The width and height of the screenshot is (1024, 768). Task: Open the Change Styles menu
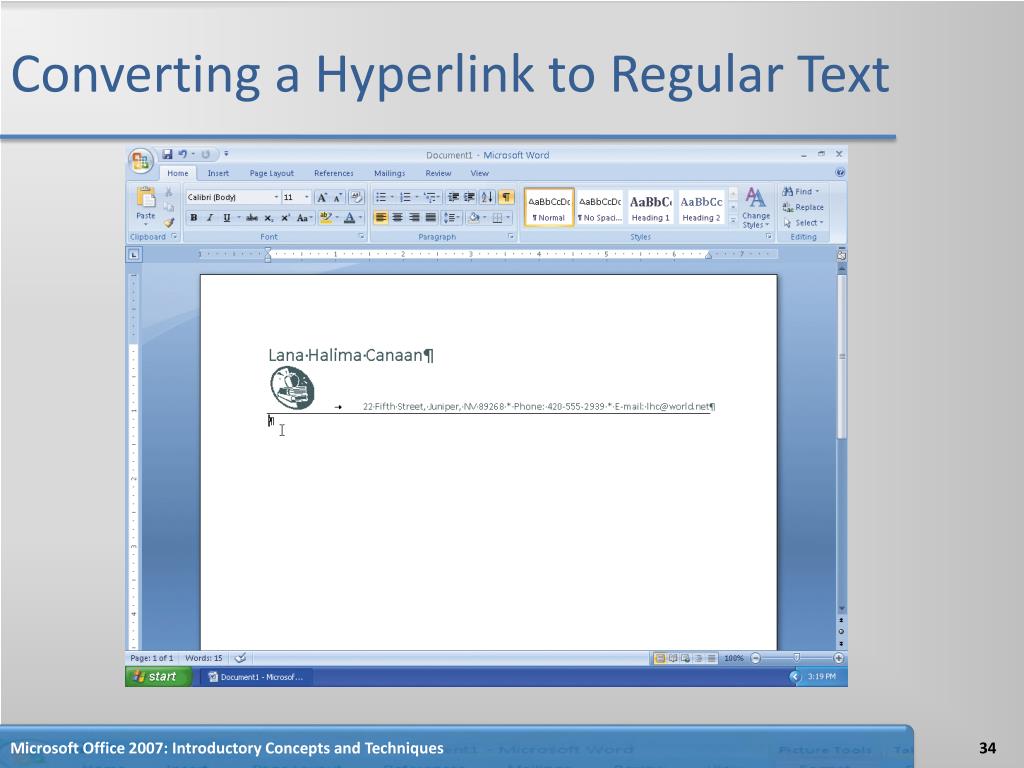(756, 208)
